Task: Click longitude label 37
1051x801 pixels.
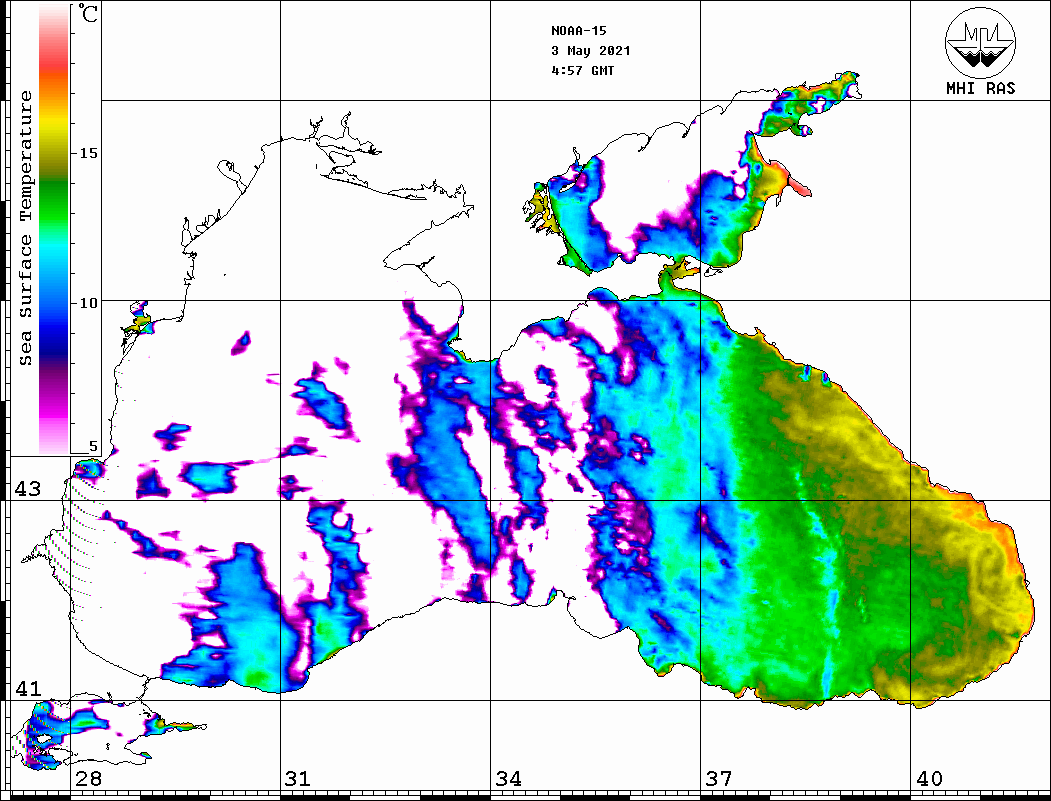Action: (719, 779)
